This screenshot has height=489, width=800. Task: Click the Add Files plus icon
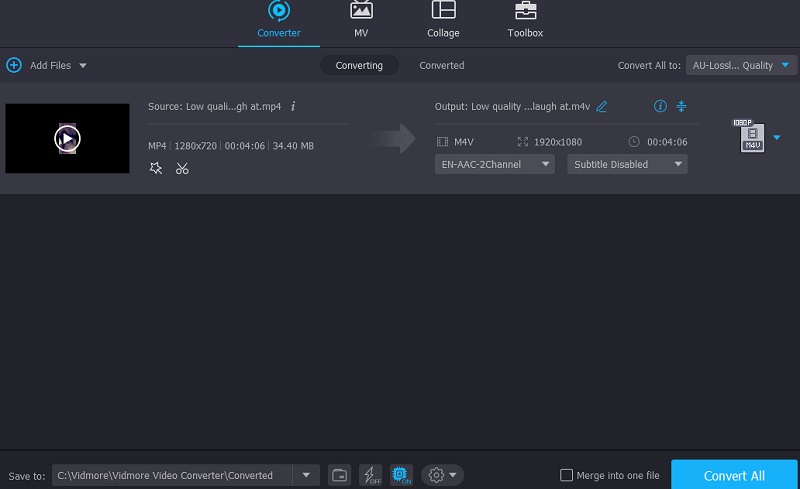[x=14, y=65]
